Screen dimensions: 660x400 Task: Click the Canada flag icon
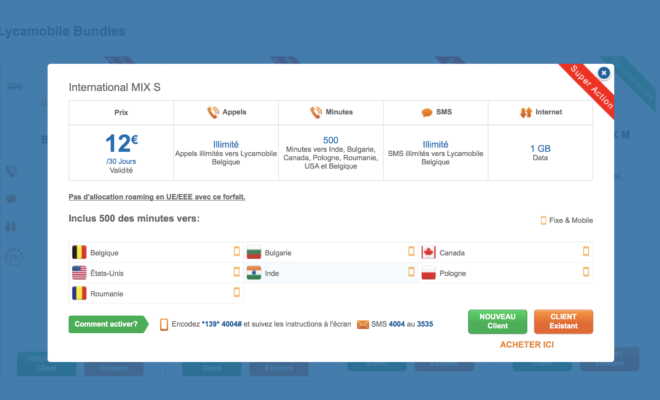428,252
